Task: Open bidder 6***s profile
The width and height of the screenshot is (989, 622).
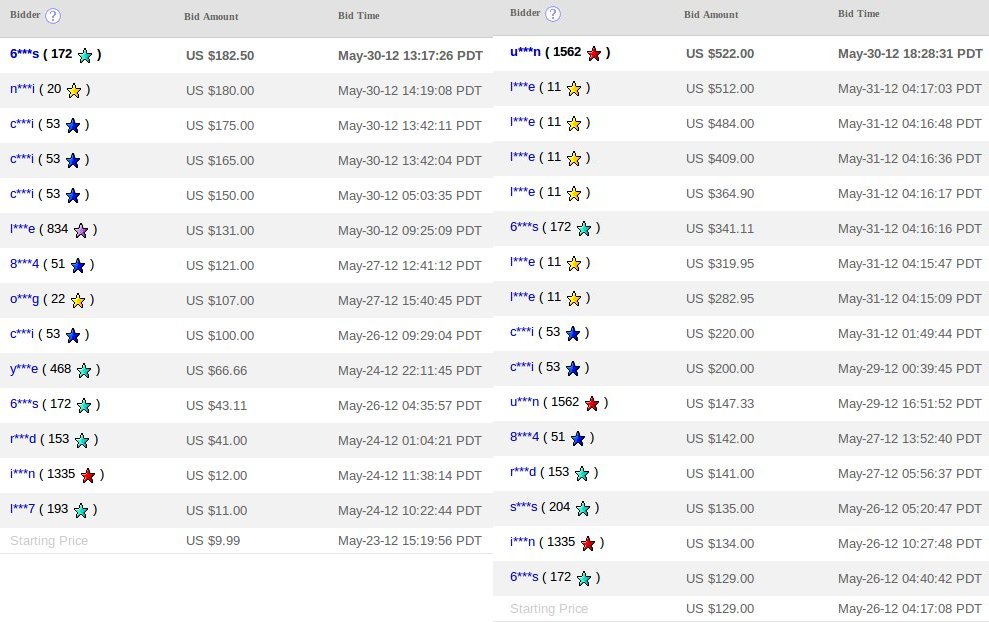Action: click(21, 56)
